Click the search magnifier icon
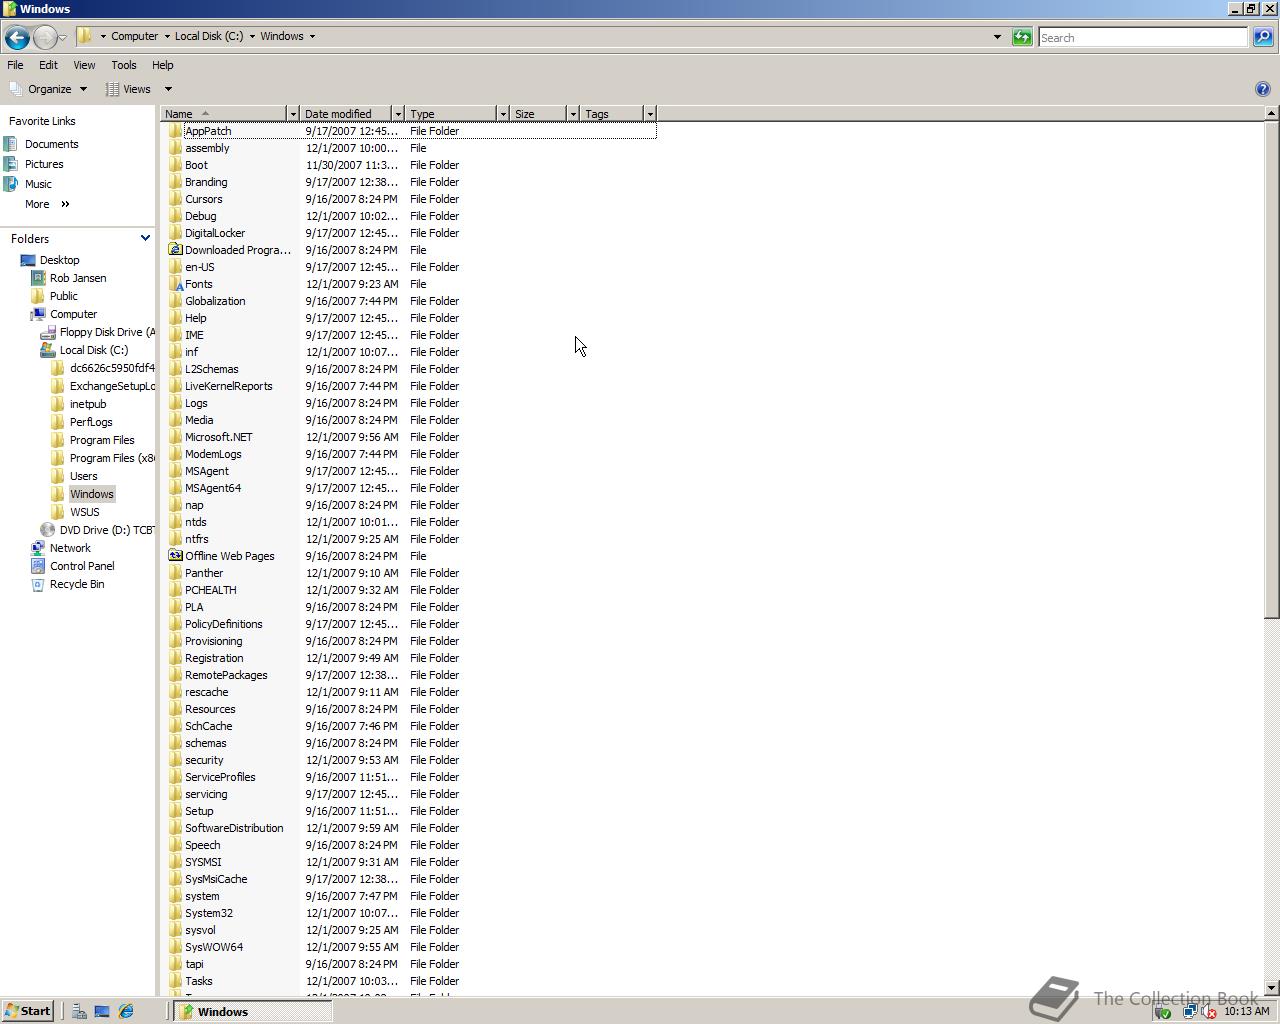Image resolution: width=1280 pixels, height=1024 pixels. point(1262,37)
